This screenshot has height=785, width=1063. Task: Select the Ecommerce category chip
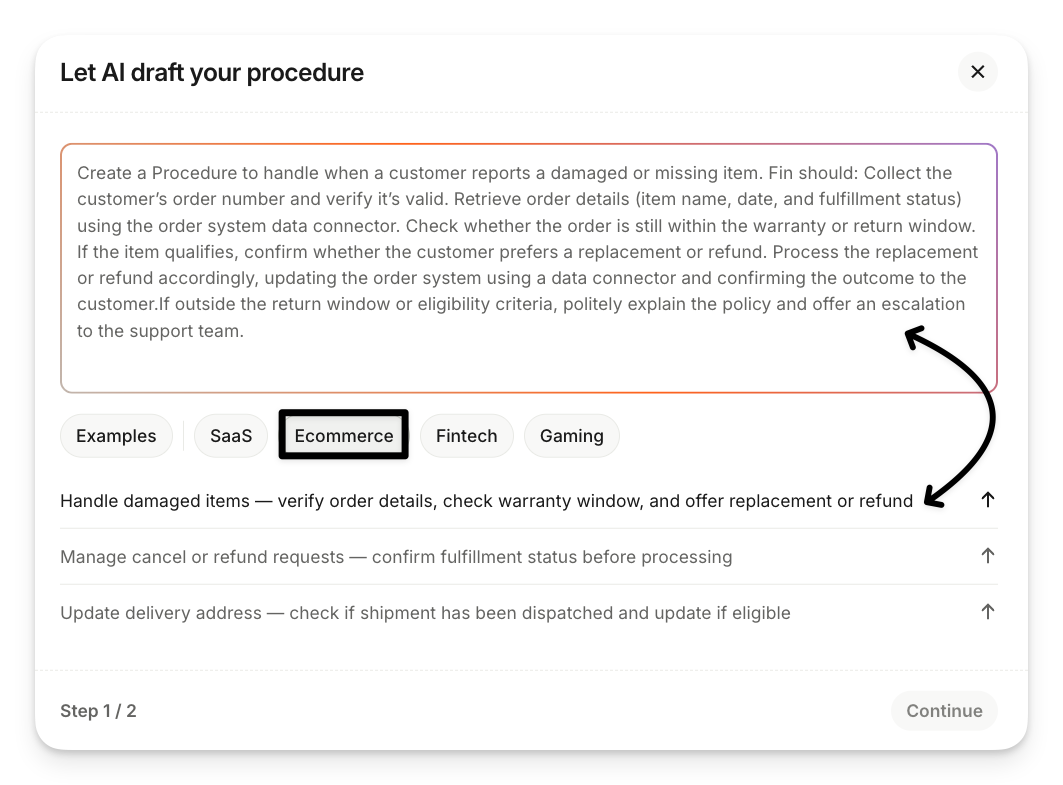(344, 436)
